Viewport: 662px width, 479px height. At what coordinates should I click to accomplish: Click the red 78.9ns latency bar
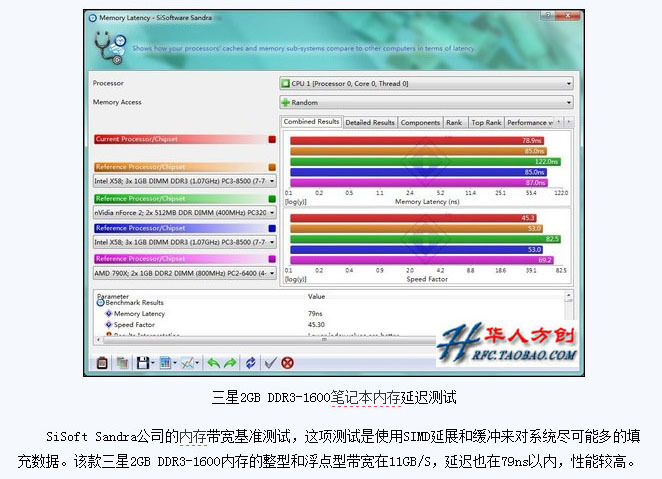click(417, 141)
